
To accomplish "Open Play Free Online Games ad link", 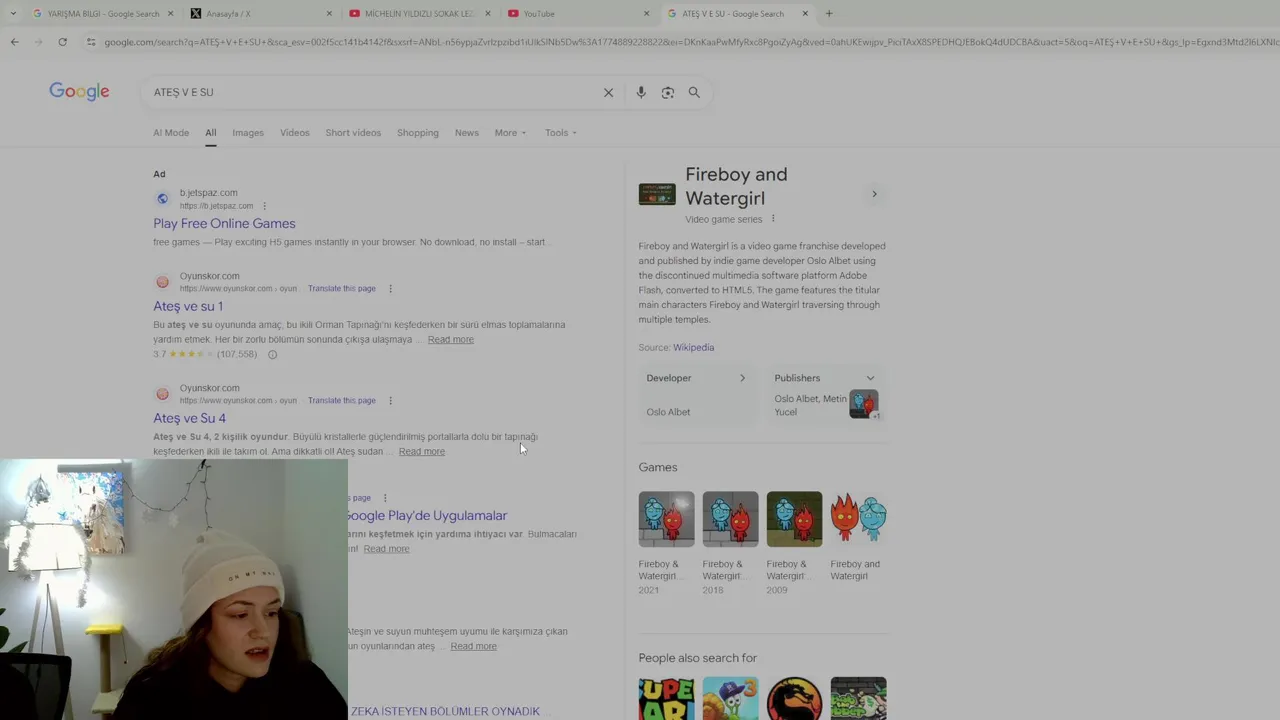I will pyautogui.click(x=224, y=224).
